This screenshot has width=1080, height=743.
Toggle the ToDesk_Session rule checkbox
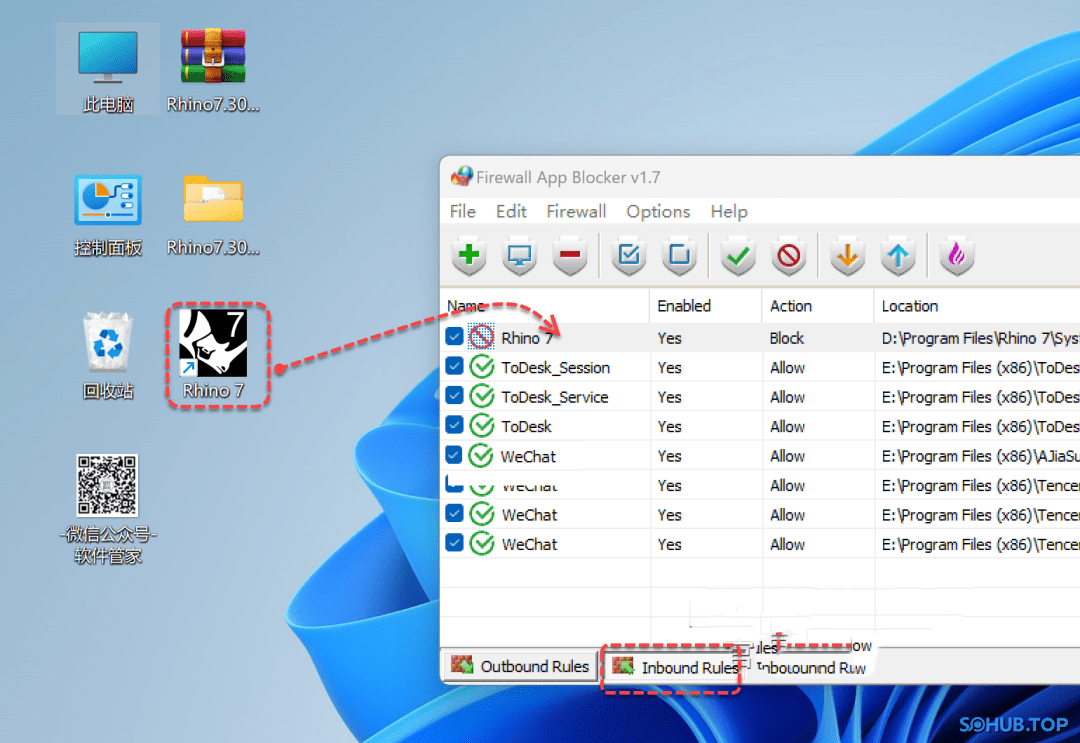pos(454,367)
